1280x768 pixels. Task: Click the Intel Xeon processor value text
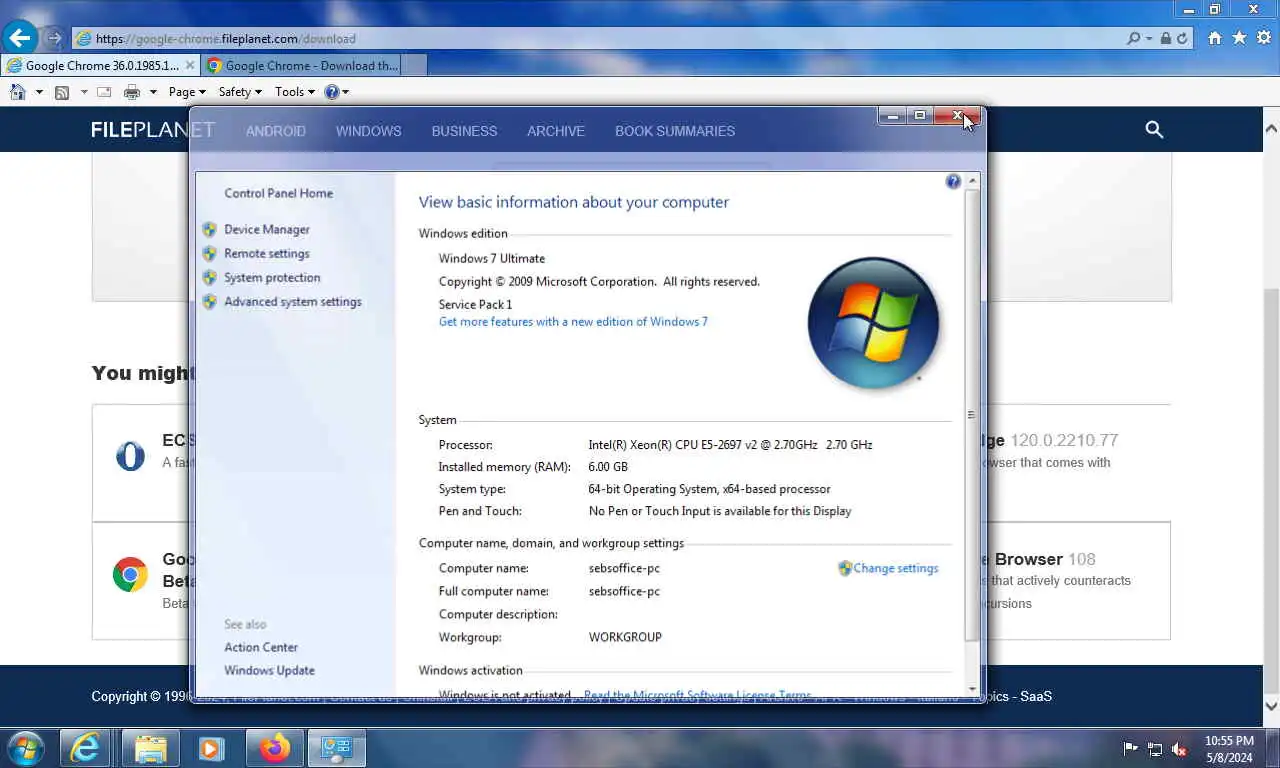pyautogui.click(x=730, y=444)
